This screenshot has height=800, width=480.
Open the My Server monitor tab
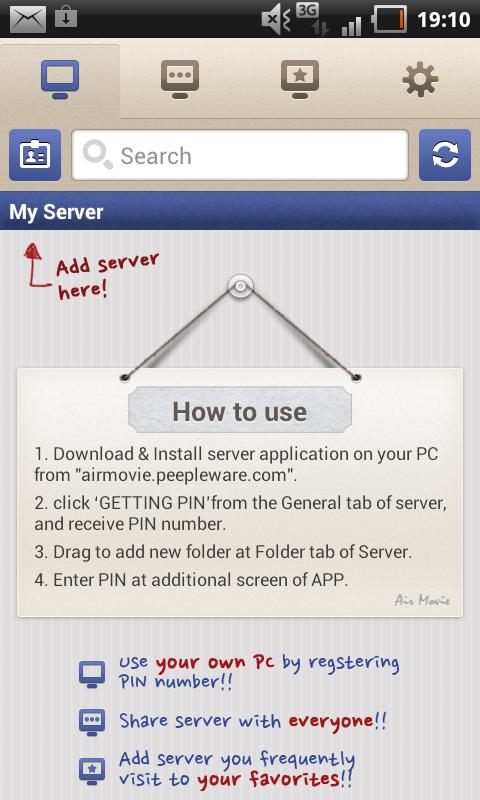(x=60, y=80)
